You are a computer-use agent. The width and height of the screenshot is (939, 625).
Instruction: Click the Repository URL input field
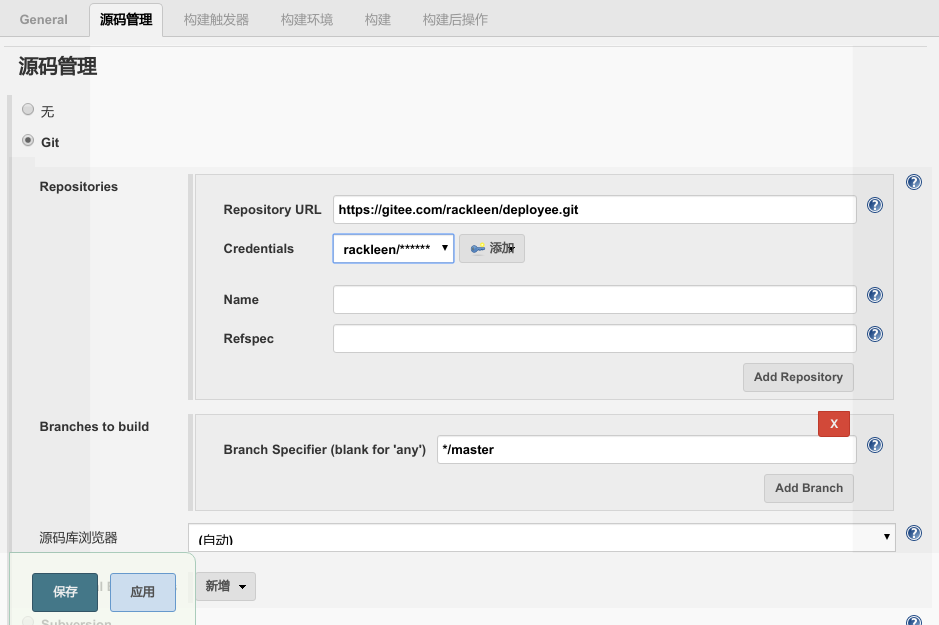tap(594, 210)
